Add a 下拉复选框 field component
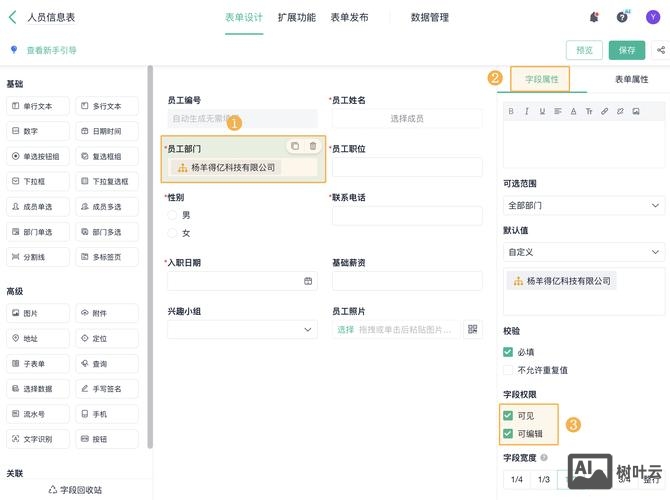This screenshot has width=670, height=500. point(107,182)
